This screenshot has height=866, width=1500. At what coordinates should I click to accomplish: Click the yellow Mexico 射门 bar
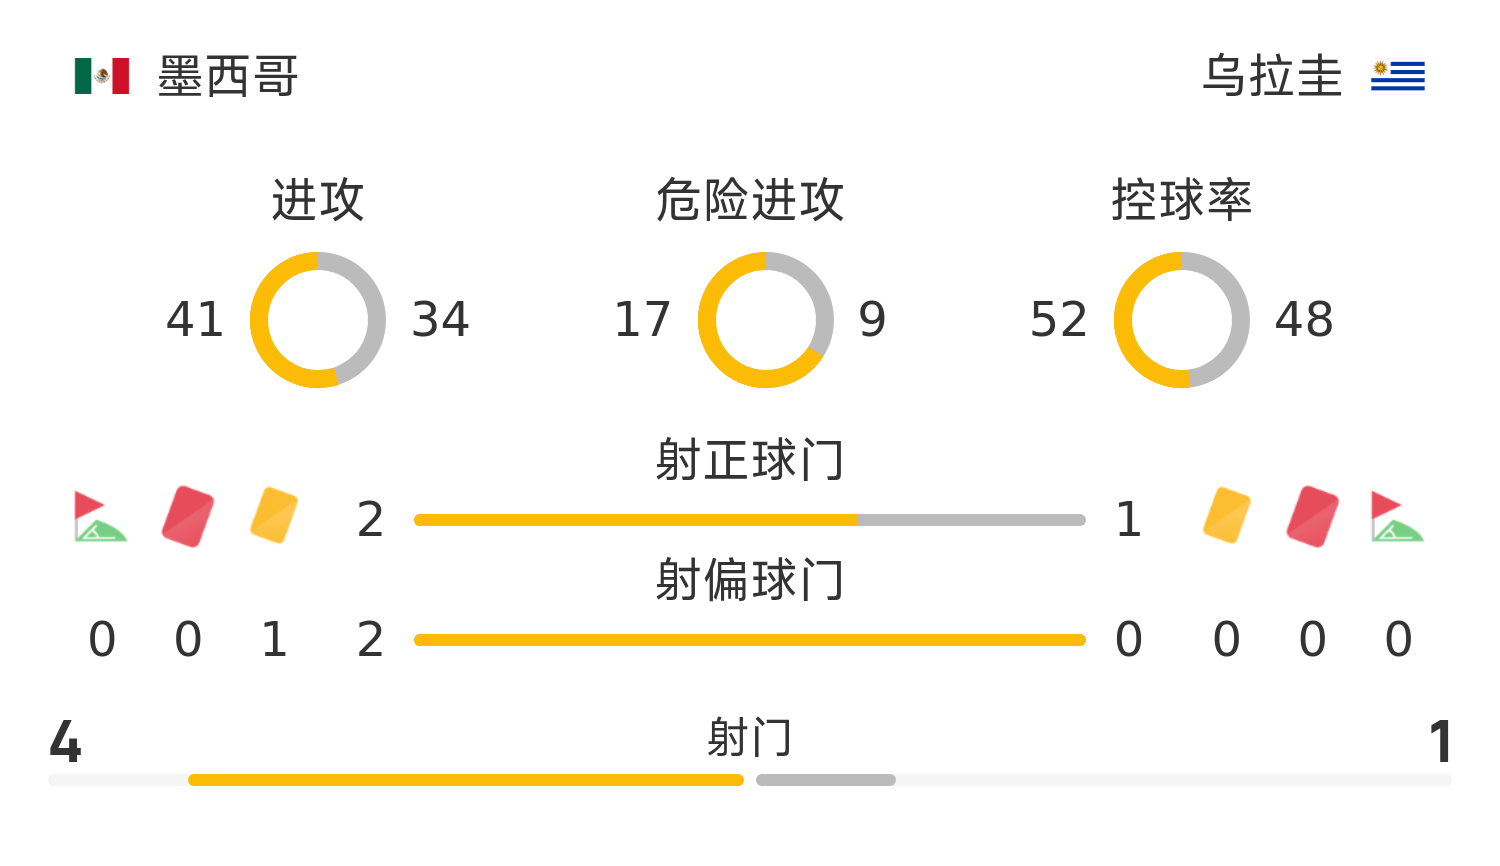pos(466,780)
